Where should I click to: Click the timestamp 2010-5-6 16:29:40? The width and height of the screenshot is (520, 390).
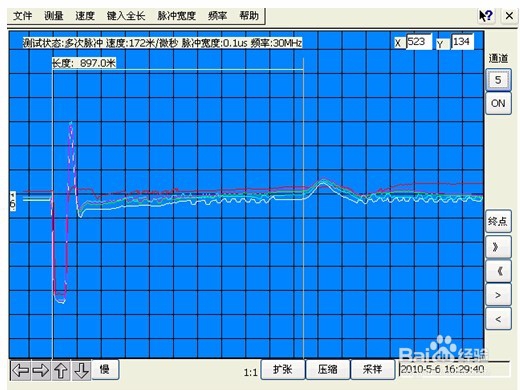pos(442,369)
